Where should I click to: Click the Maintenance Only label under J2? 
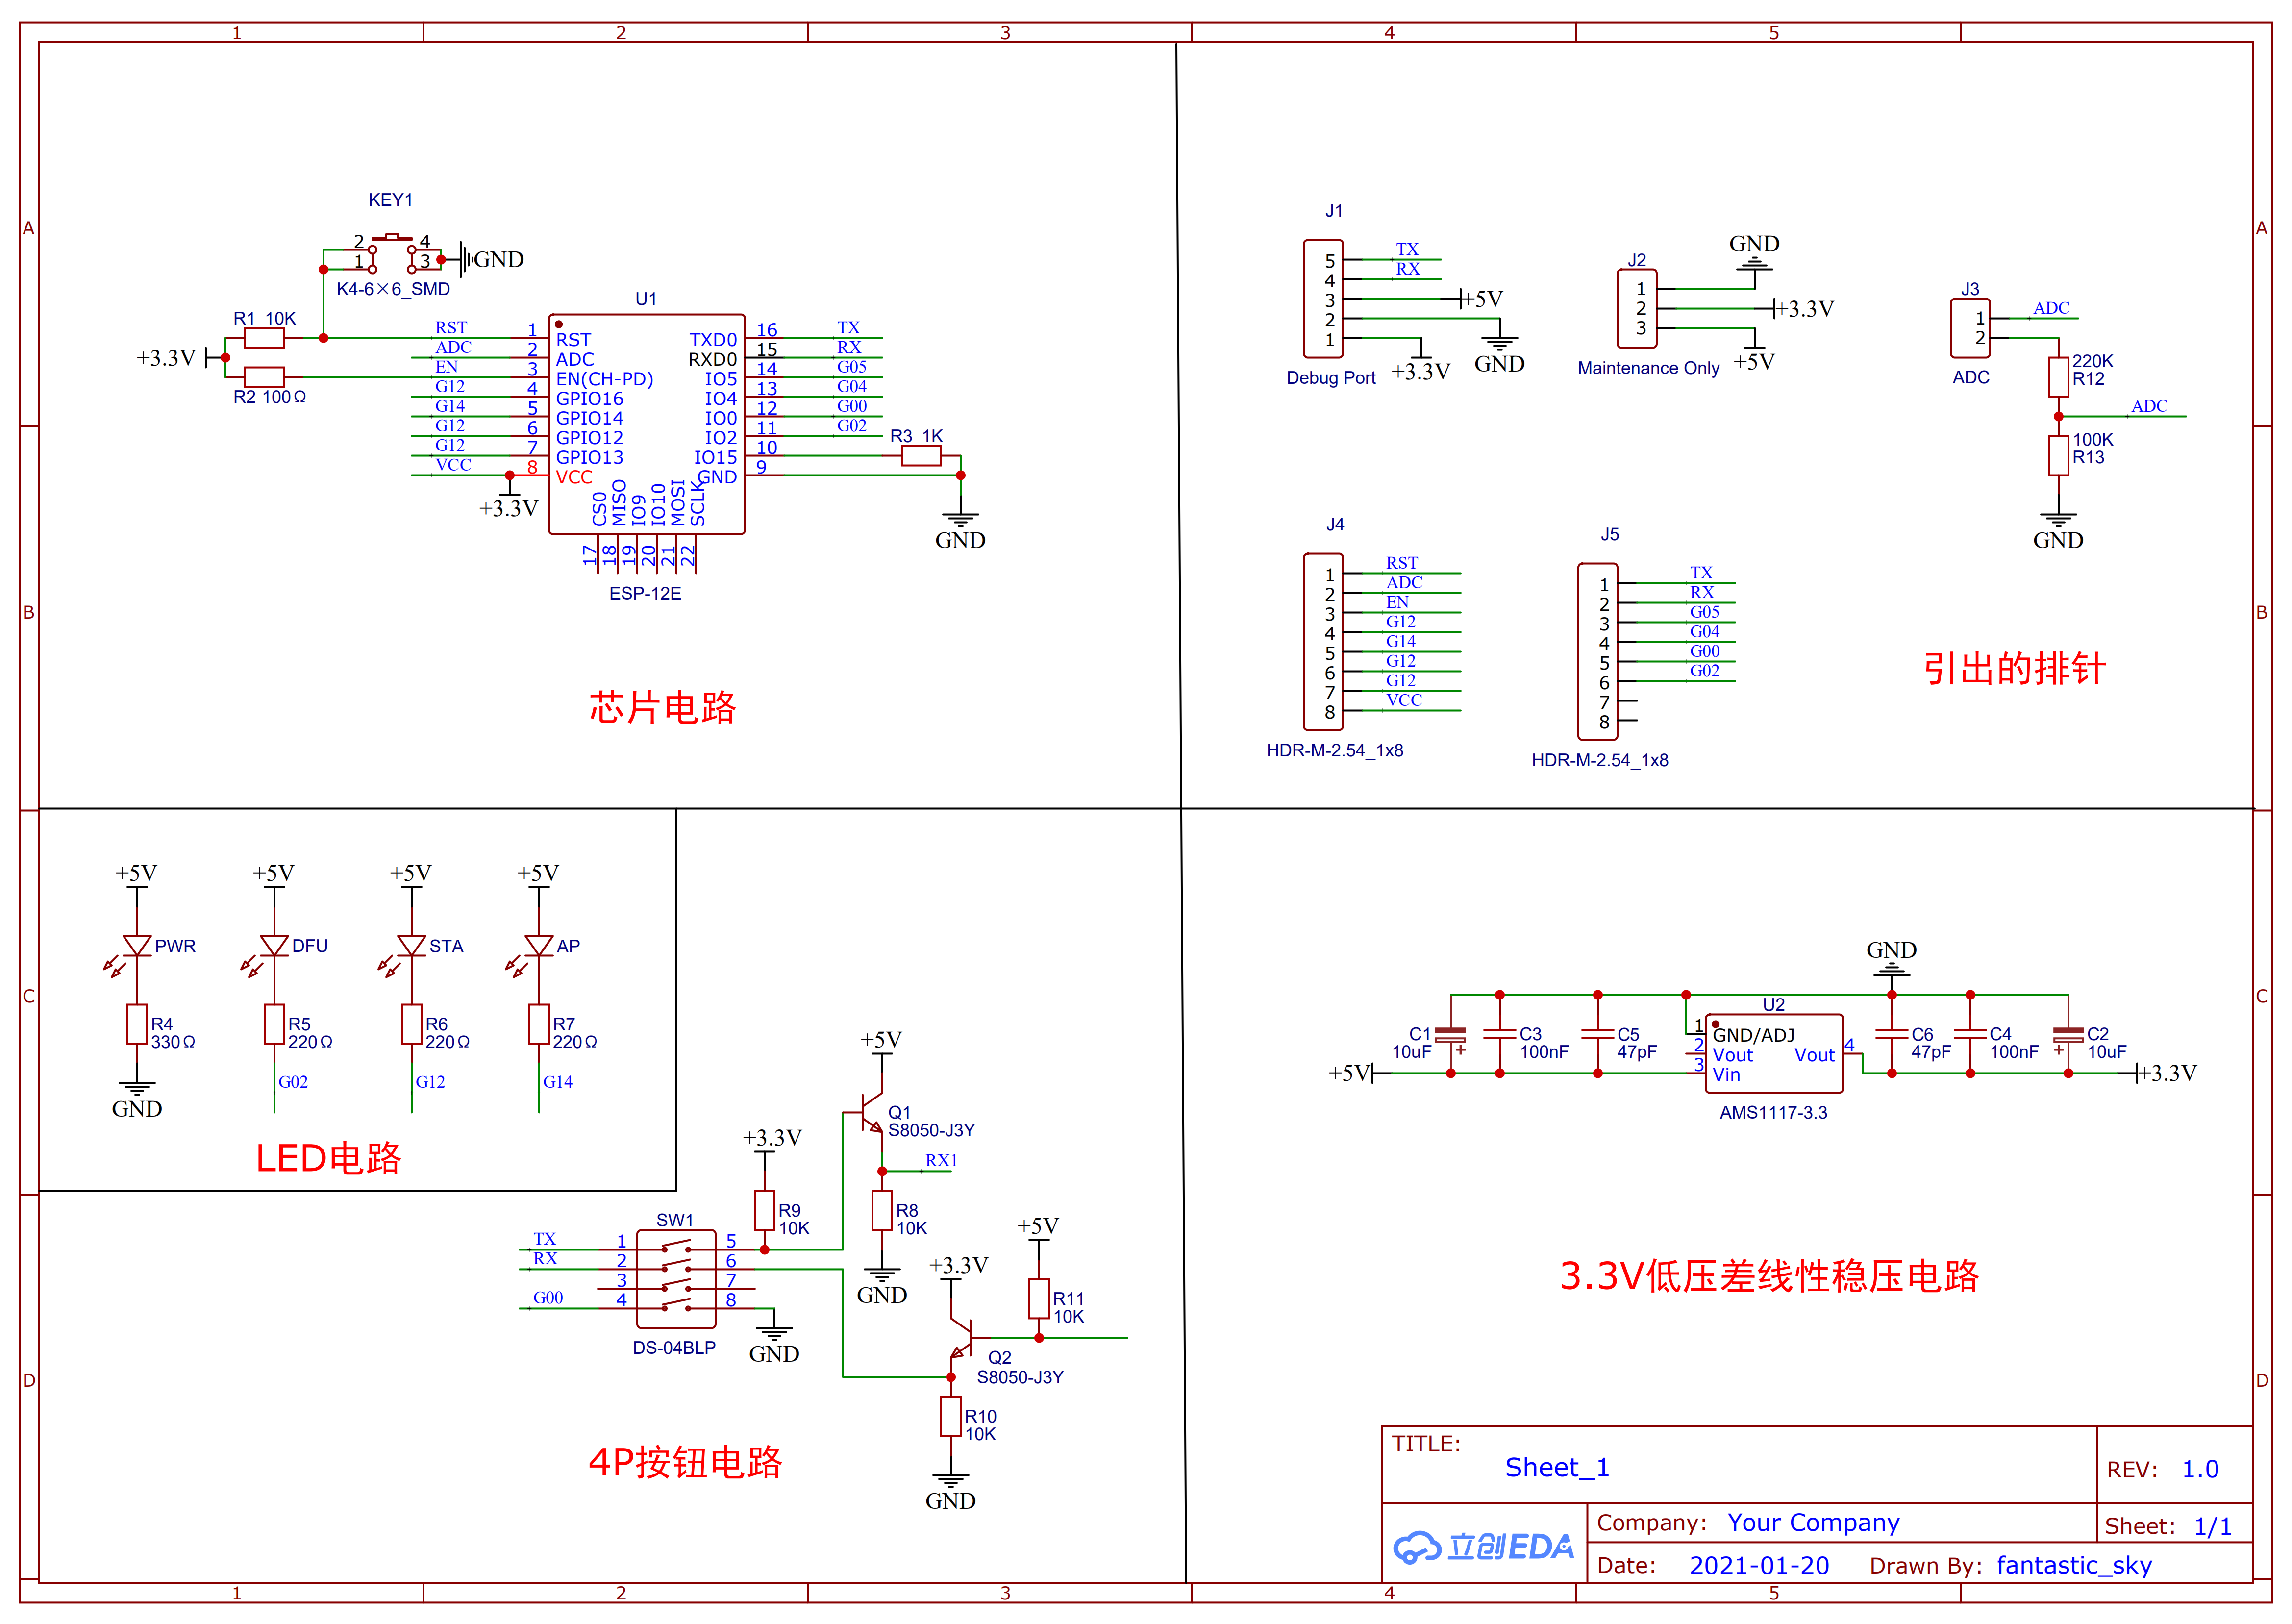1648,368
